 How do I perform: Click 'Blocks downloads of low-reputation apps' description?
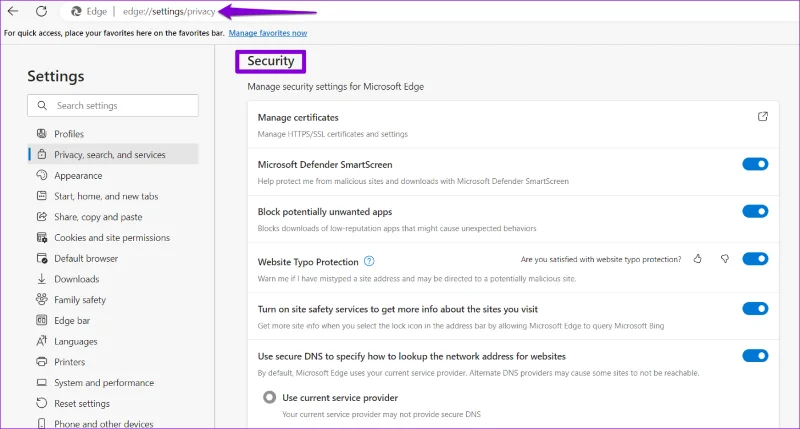[397, 228]
